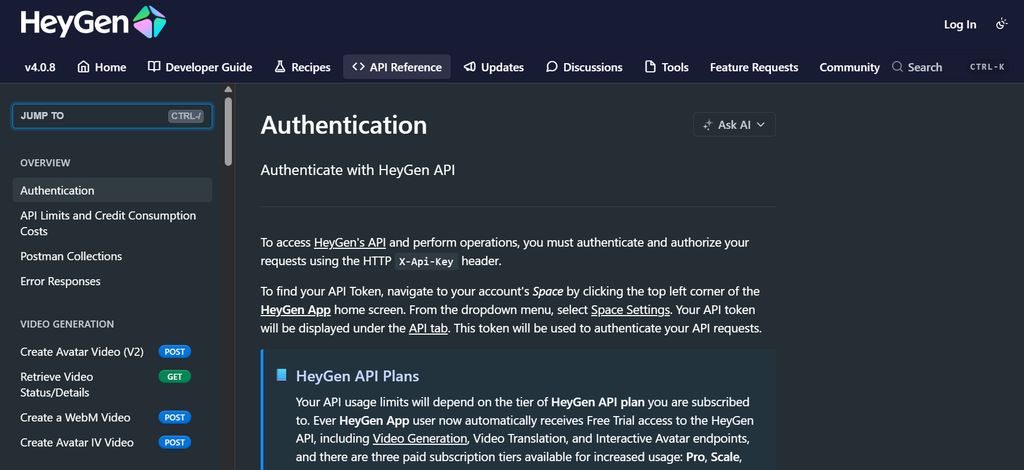Click POST badge of Create a WebM Video
Screen dimensions: 1024x470
point(174,417)
